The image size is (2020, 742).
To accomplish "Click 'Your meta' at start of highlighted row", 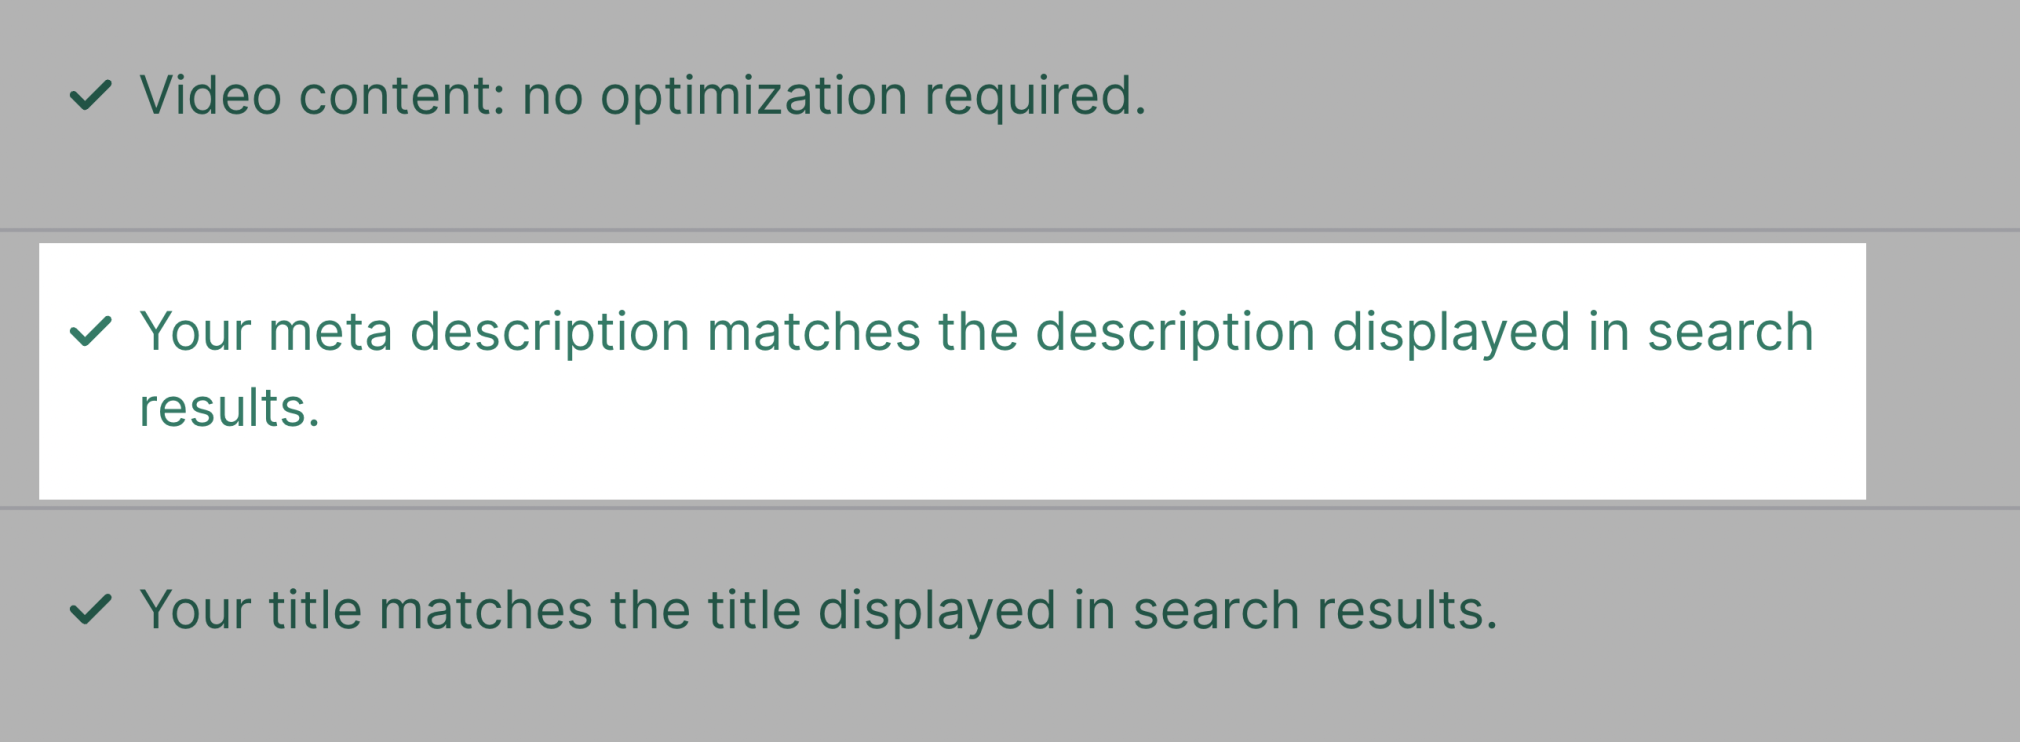I will point(265,332).
